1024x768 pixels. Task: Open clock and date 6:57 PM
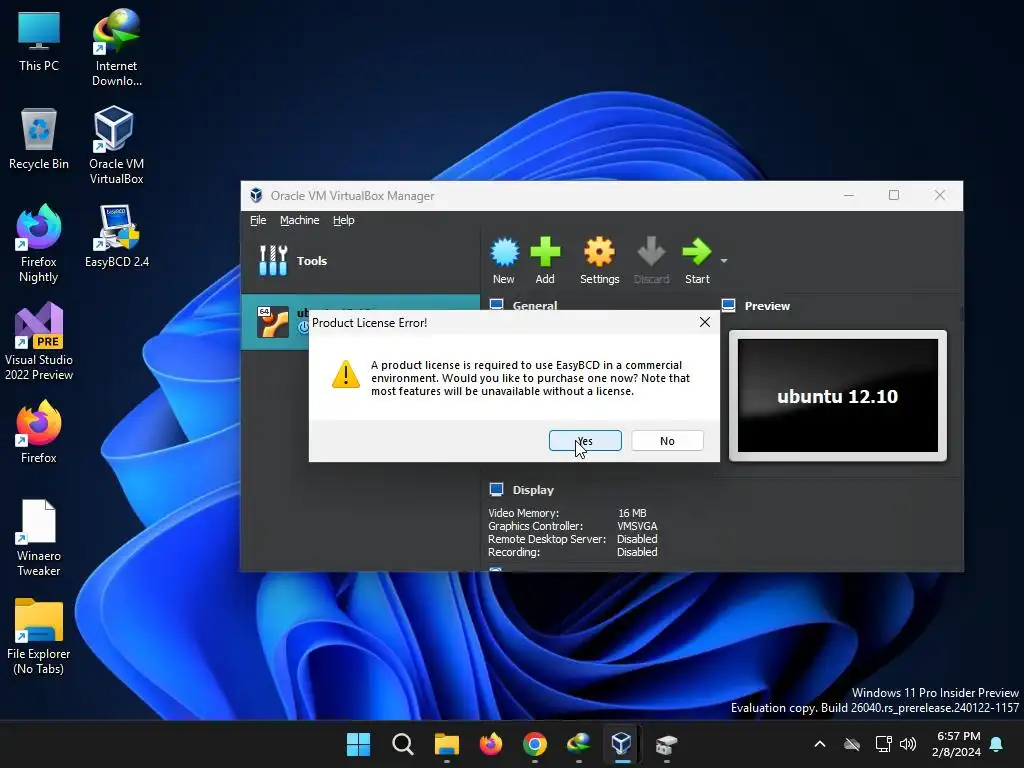pyautogui.click(x=956, y=744)
